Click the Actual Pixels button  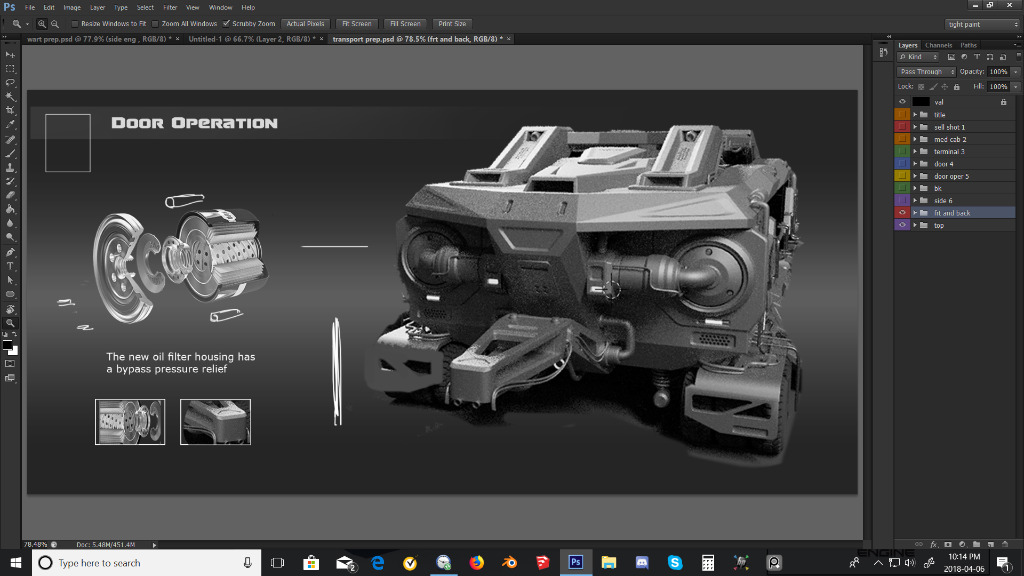305,24
